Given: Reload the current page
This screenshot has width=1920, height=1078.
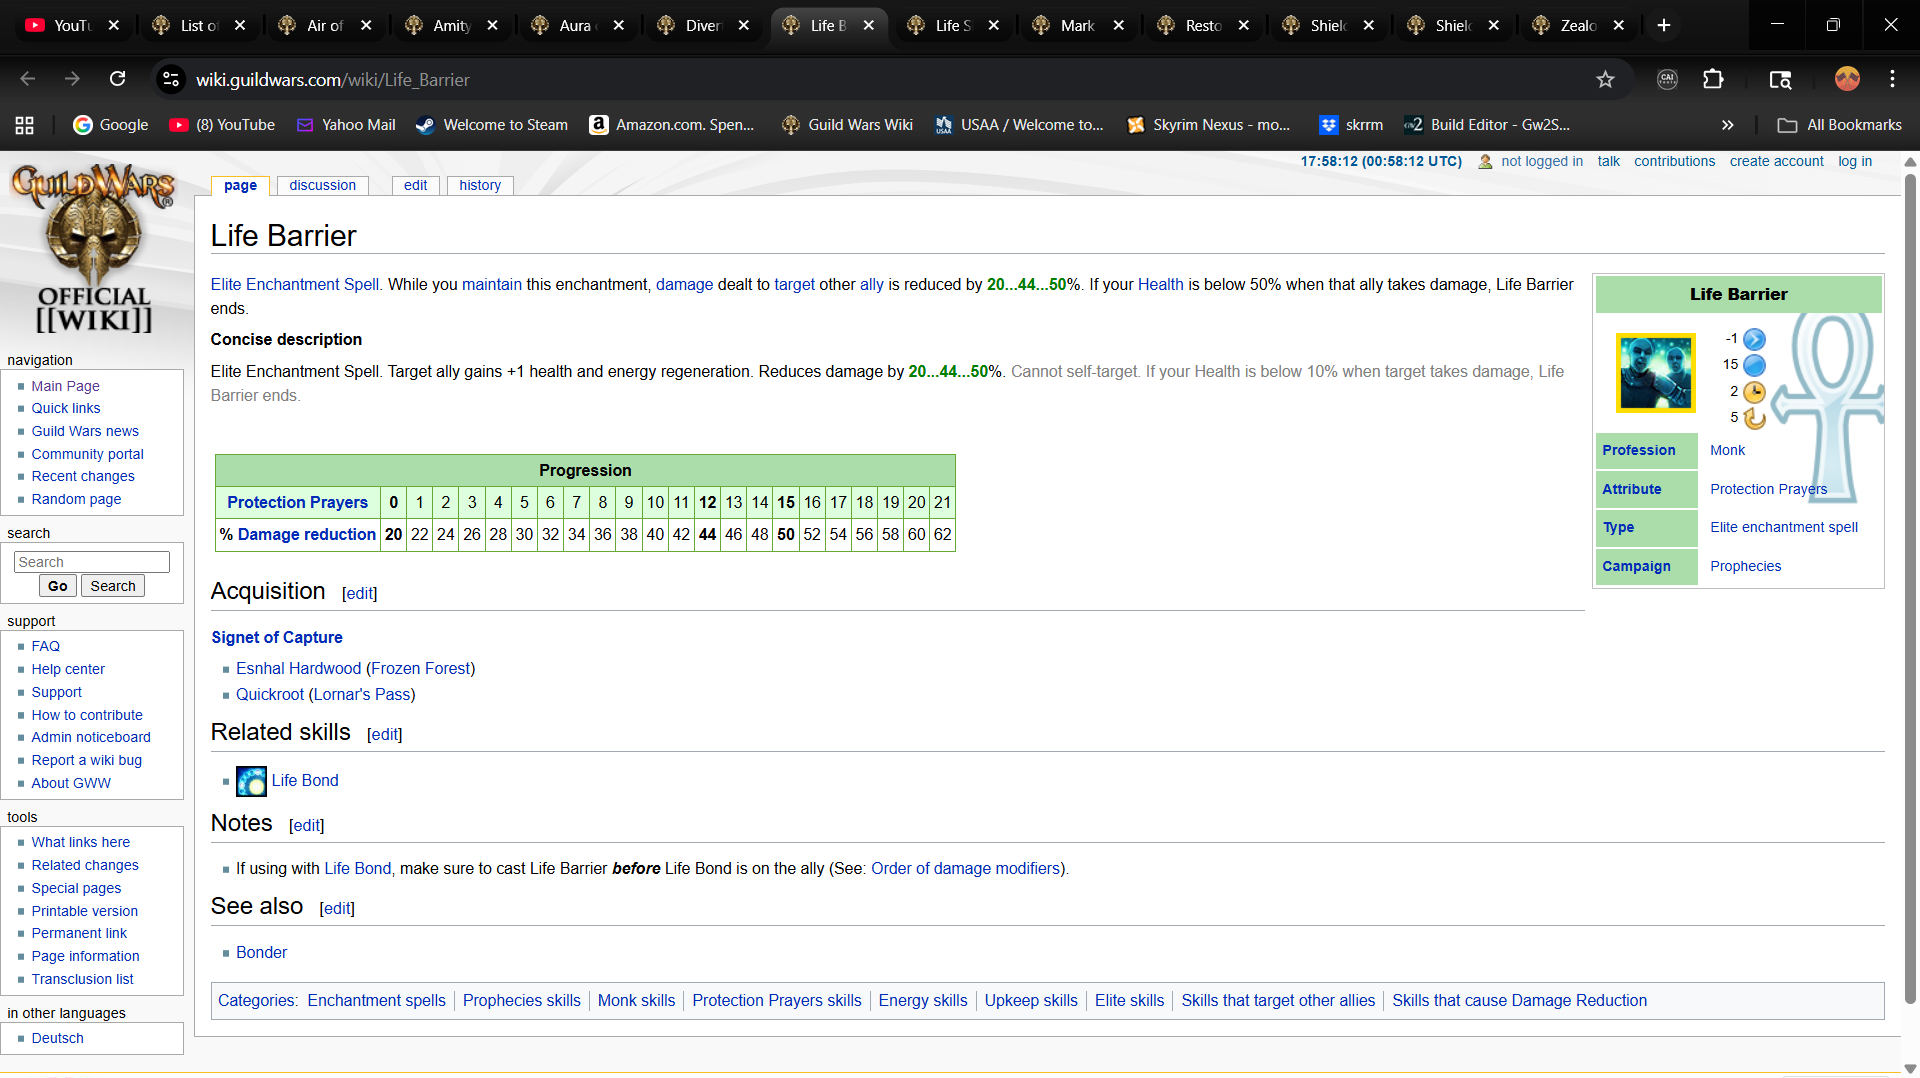Looking at the screenshot, I should coord(117,79).
